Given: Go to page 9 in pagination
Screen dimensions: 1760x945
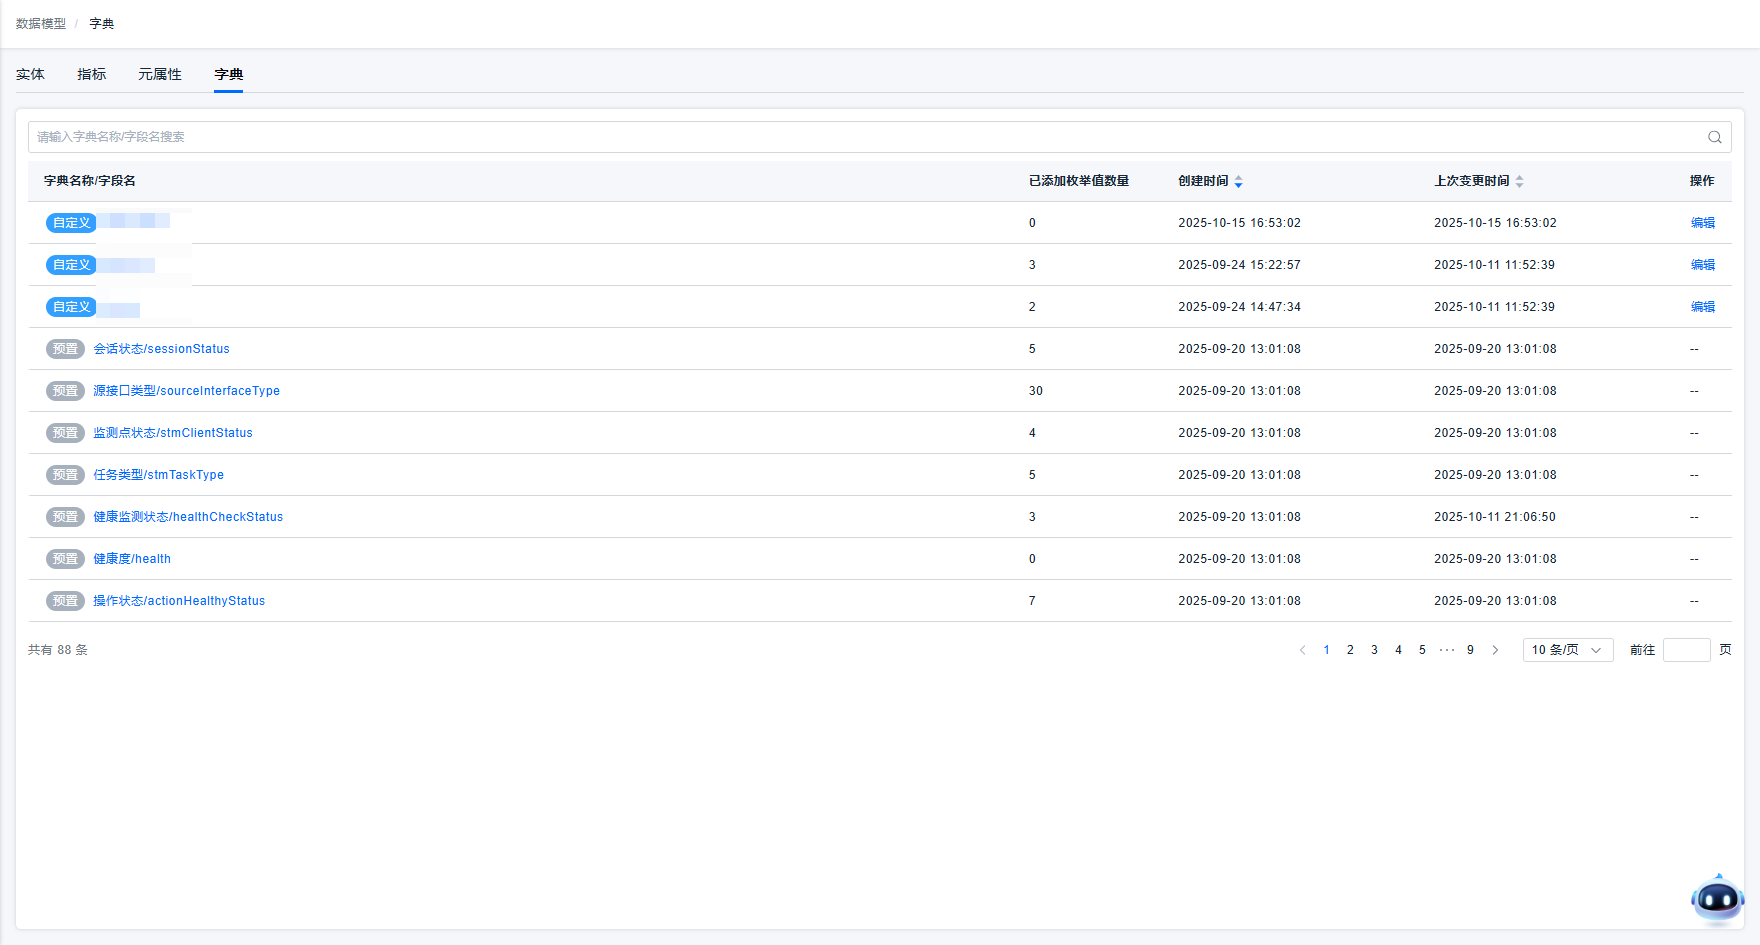Looking at the screenshot, I should (1470, 650).
